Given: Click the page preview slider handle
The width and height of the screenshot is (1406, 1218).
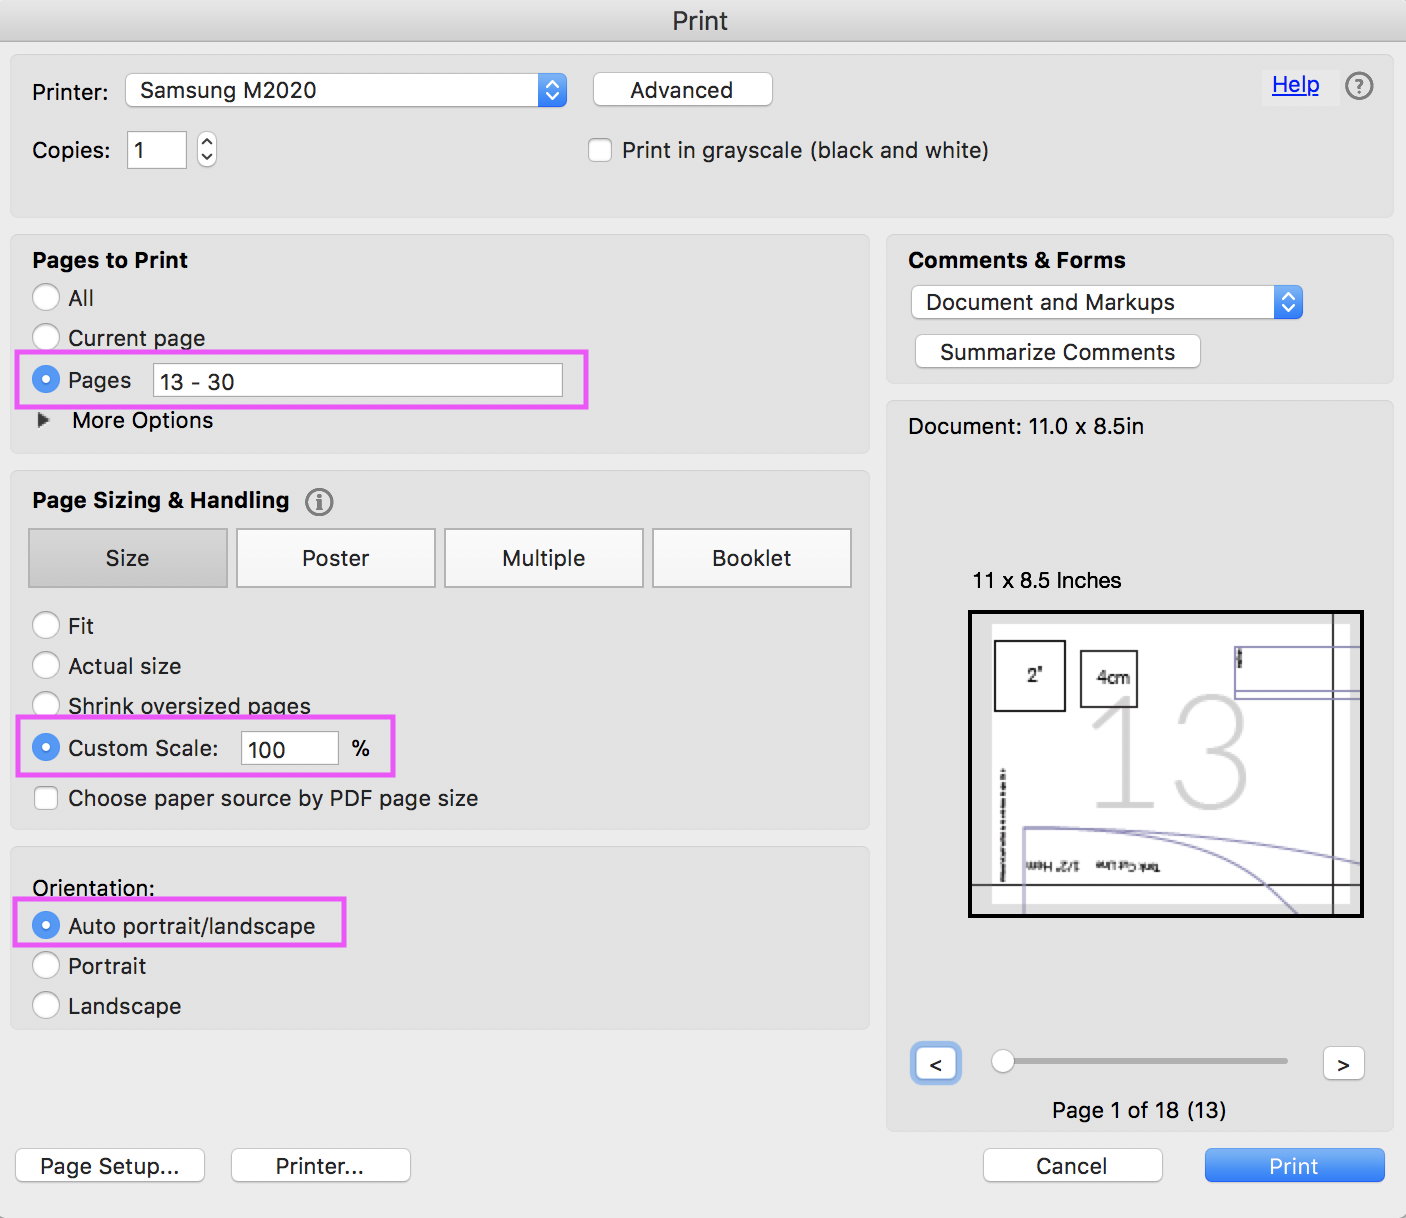Looking at the screenshot, I should pyautogui.click(x=1002, y=1061).
